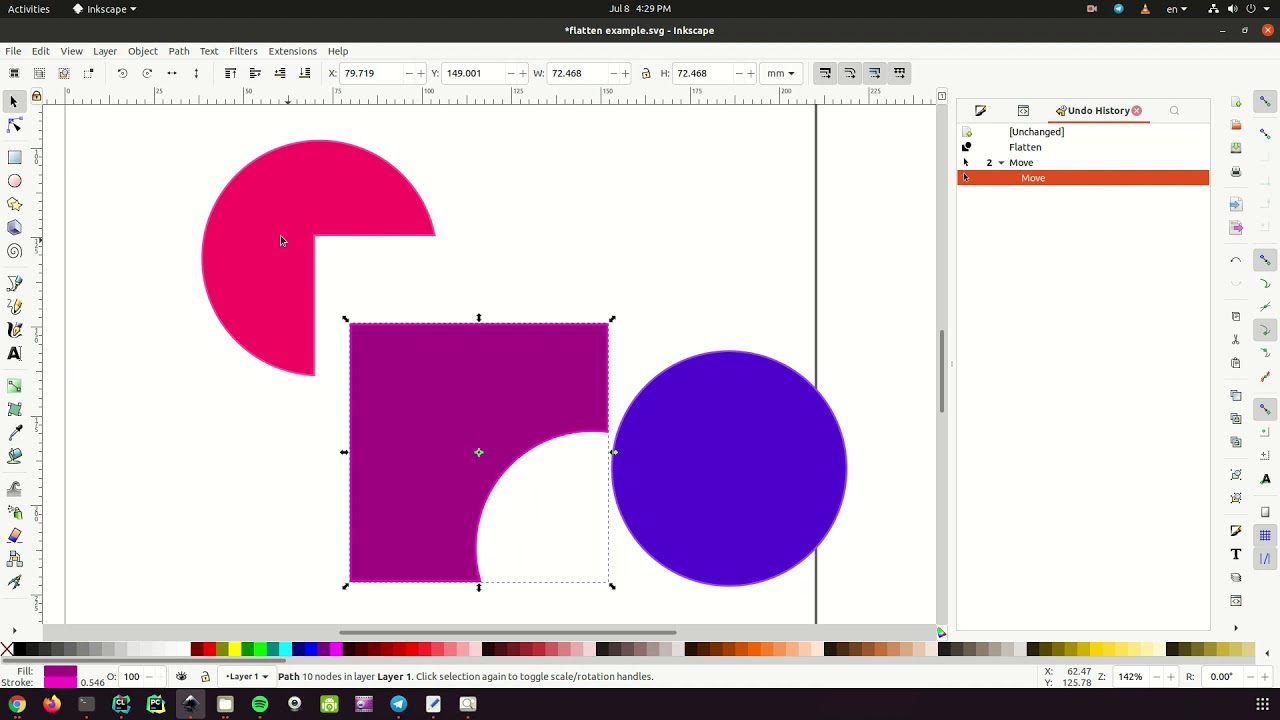This screenshot has width=1280, height=720.
Task: Select the Color dropper tool
Action: tap(14, 432)
